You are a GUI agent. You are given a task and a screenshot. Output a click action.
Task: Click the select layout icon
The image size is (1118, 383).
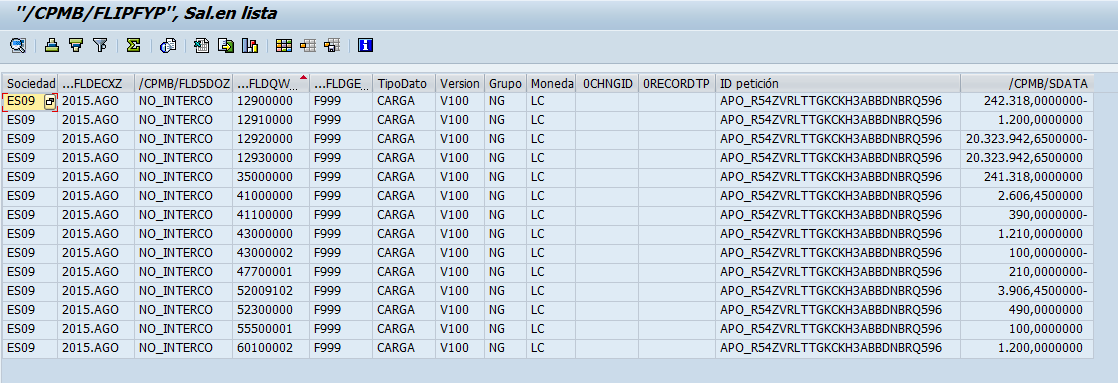[x=307, y=46]
